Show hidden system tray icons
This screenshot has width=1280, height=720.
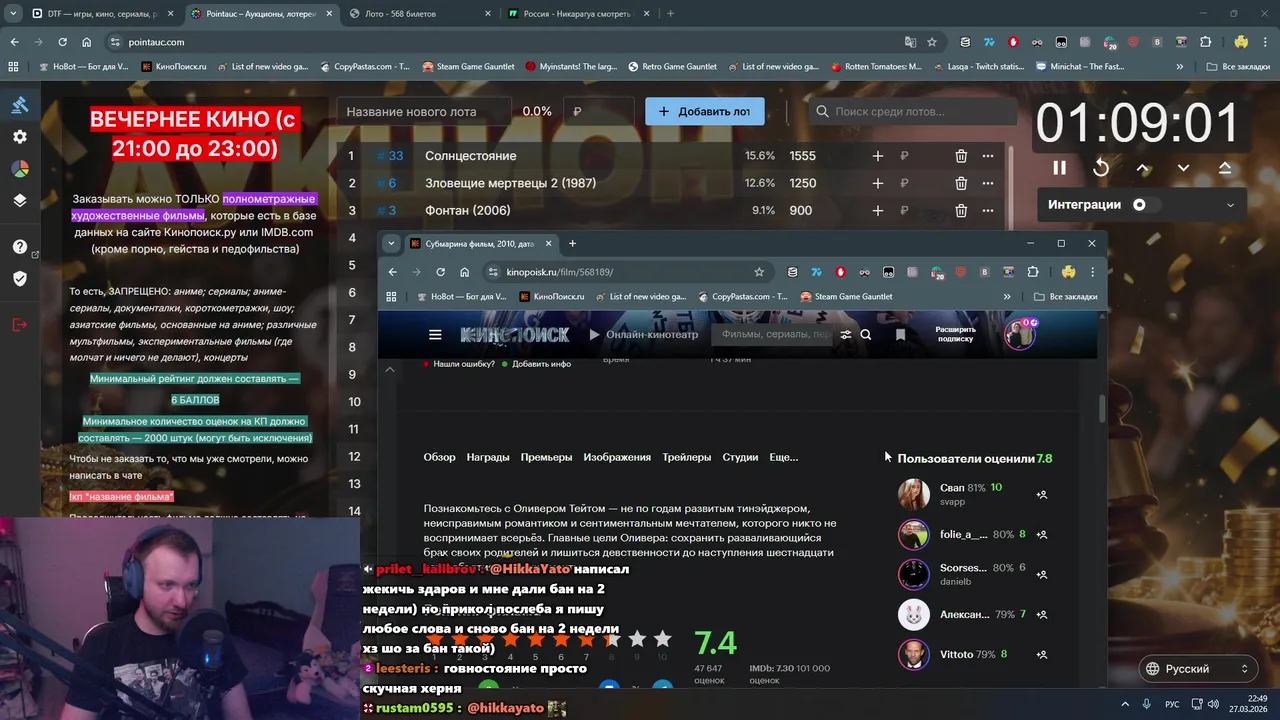1125,704
